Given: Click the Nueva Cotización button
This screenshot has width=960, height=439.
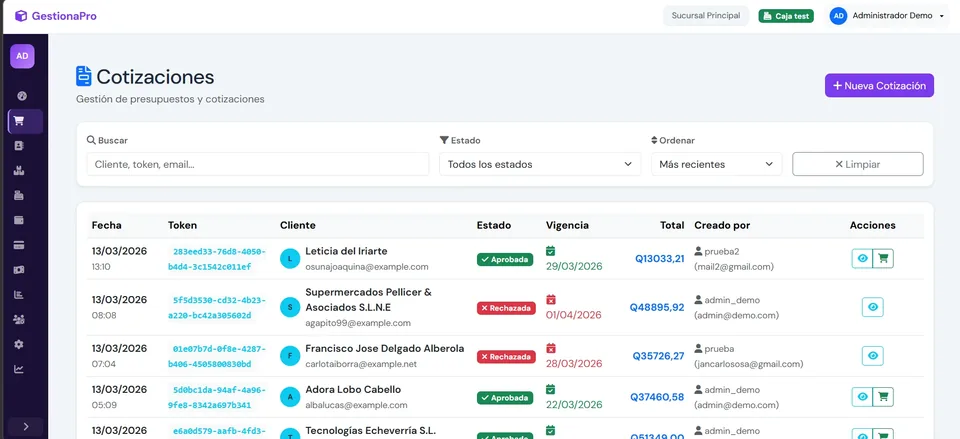Looking at the screenshot, I should click(x=879, y=86).
